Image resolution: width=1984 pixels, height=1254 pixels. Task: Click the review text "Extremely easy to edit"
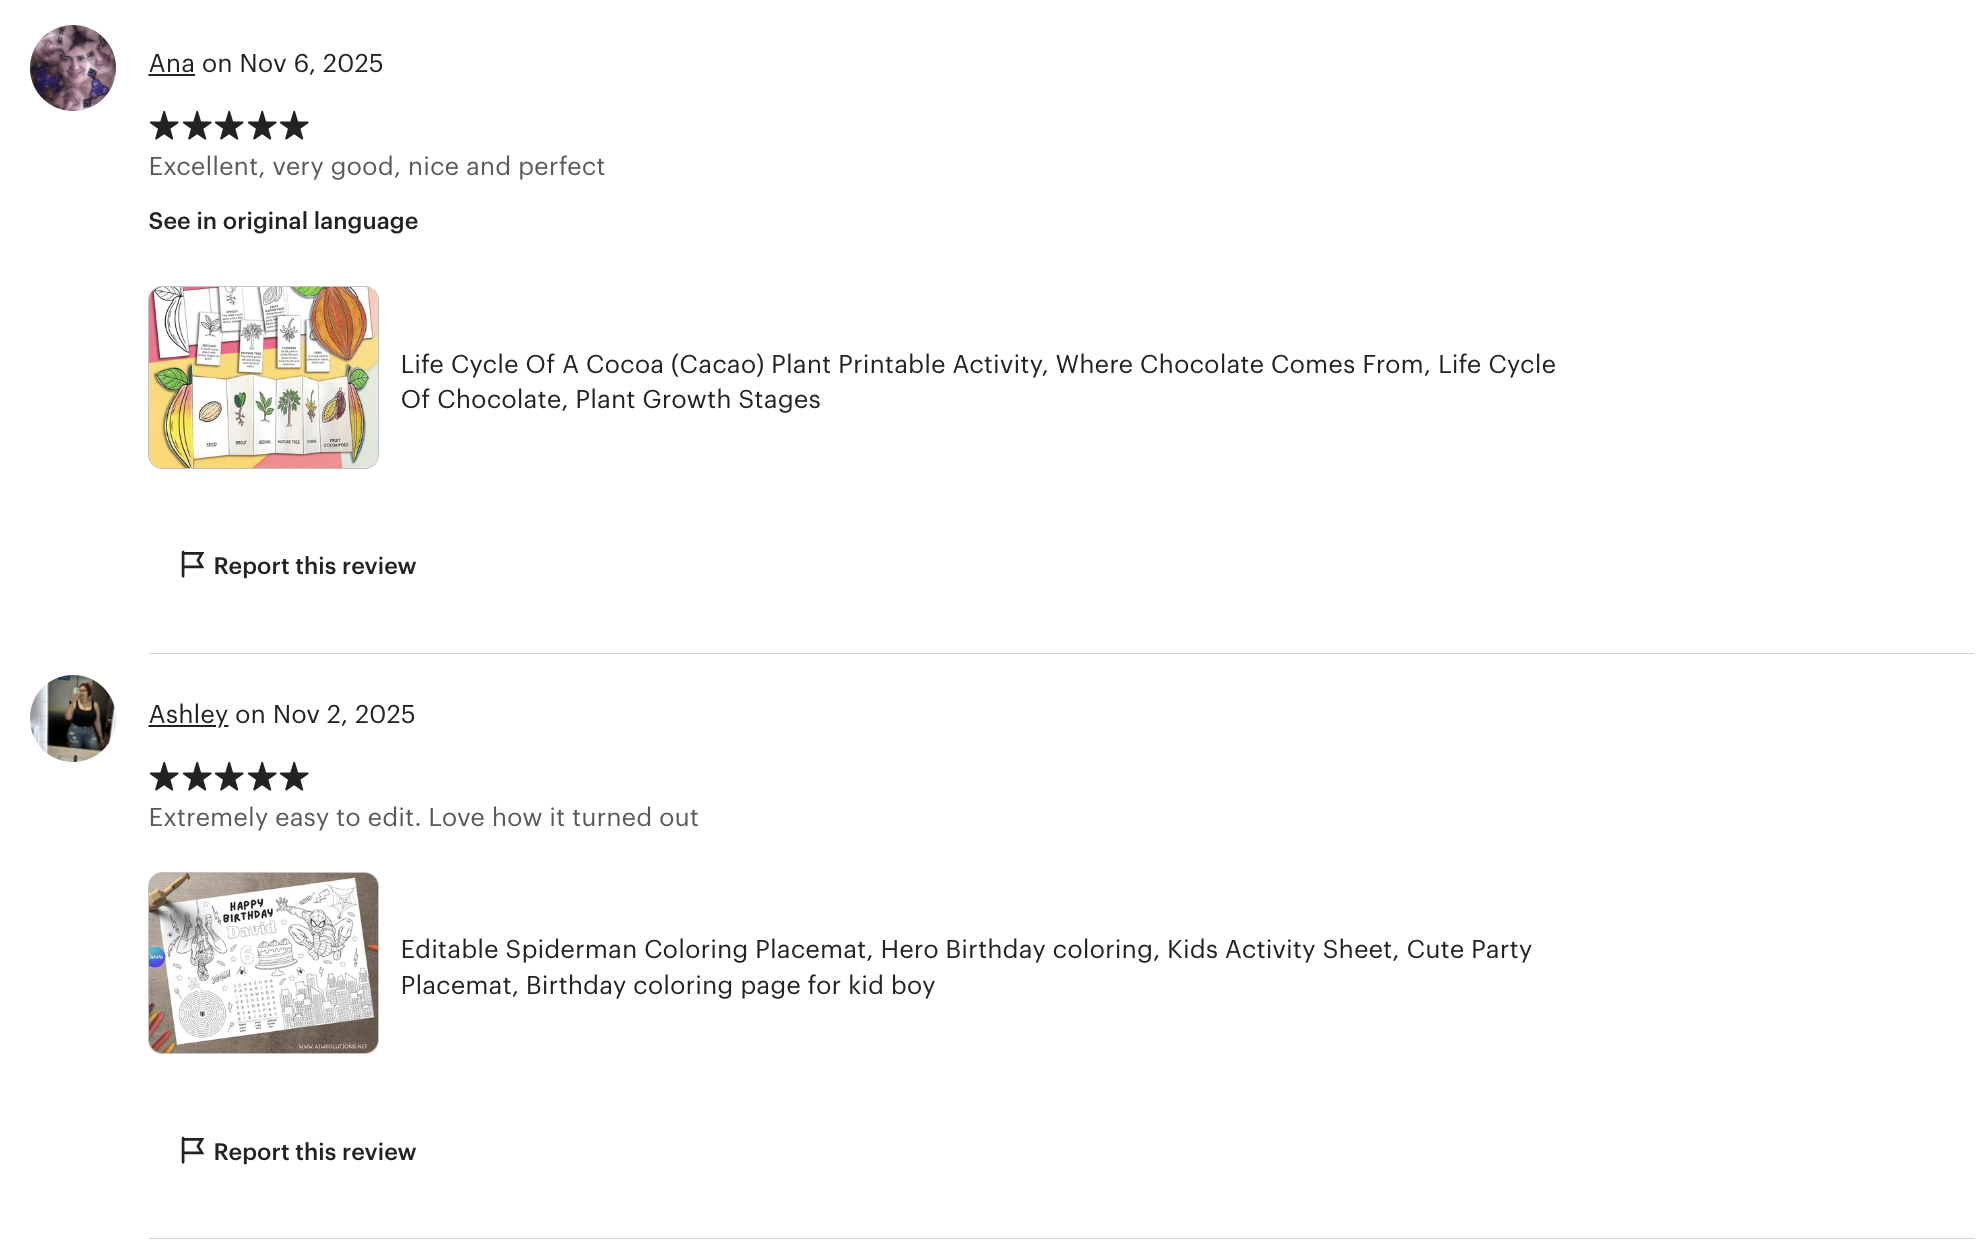click(x=423, y=818)
